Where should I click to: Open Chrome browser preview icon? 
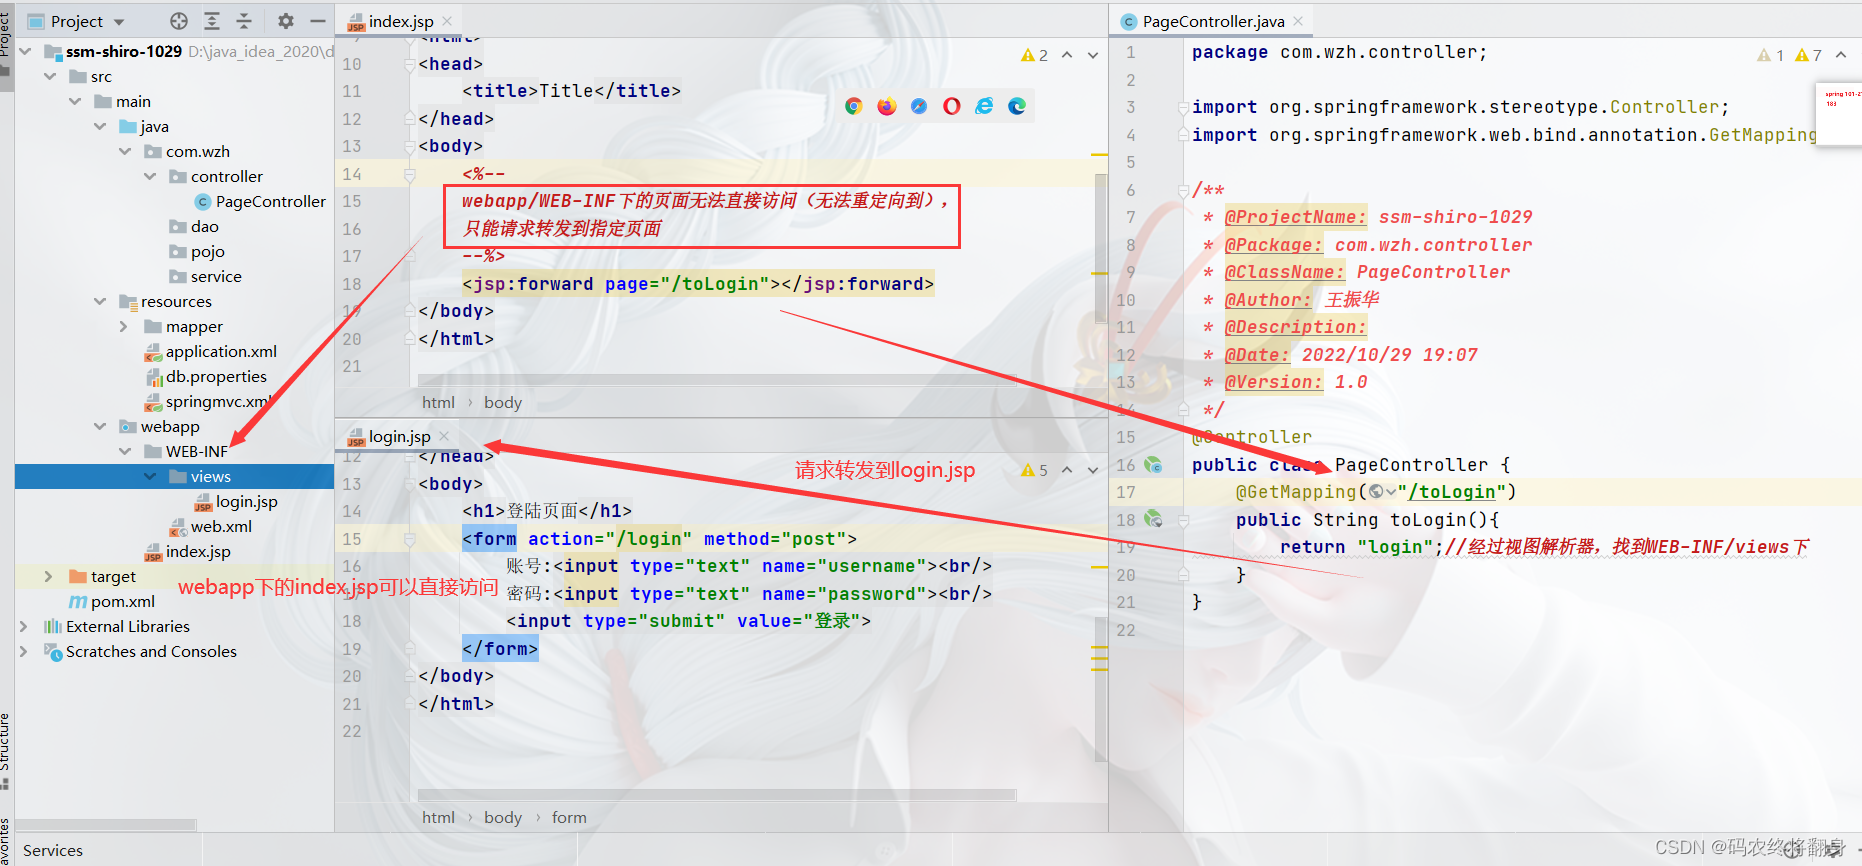click(x=853, y=106)
